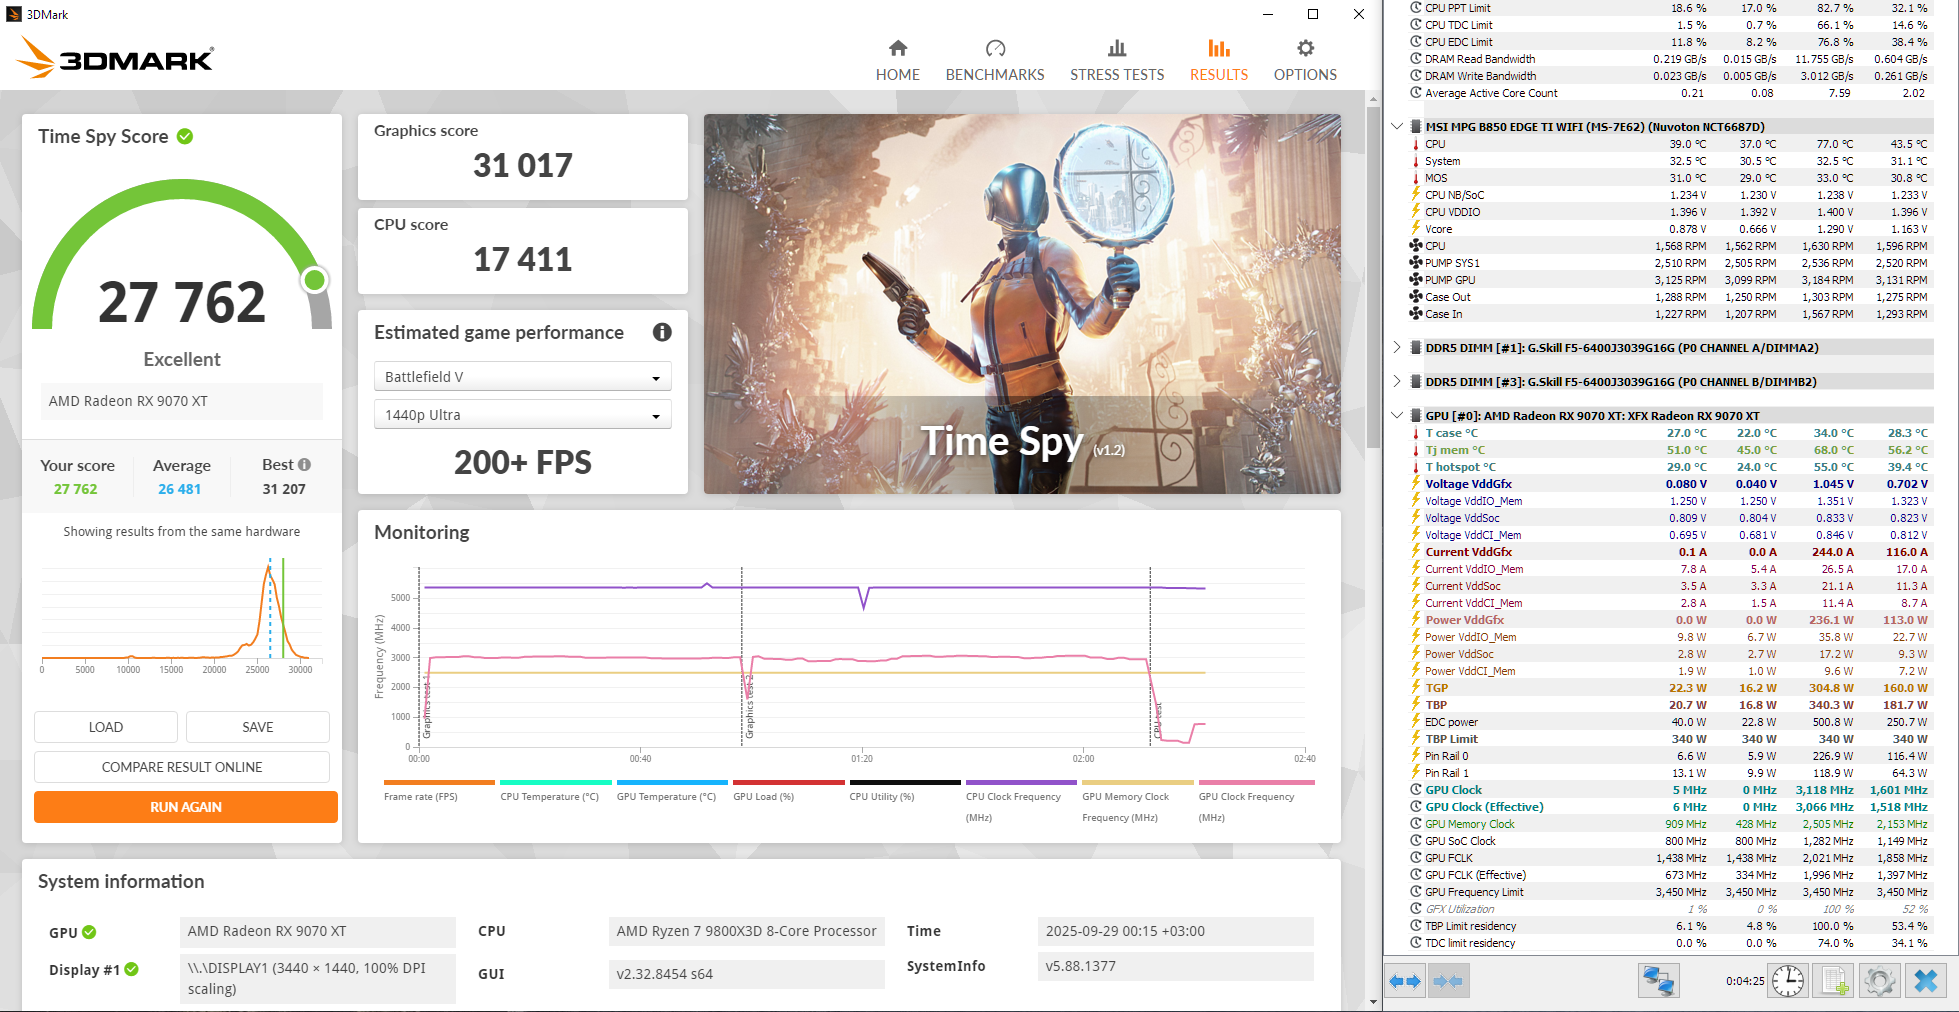Click the 3DMark title bar app icon

pos(14,14)
